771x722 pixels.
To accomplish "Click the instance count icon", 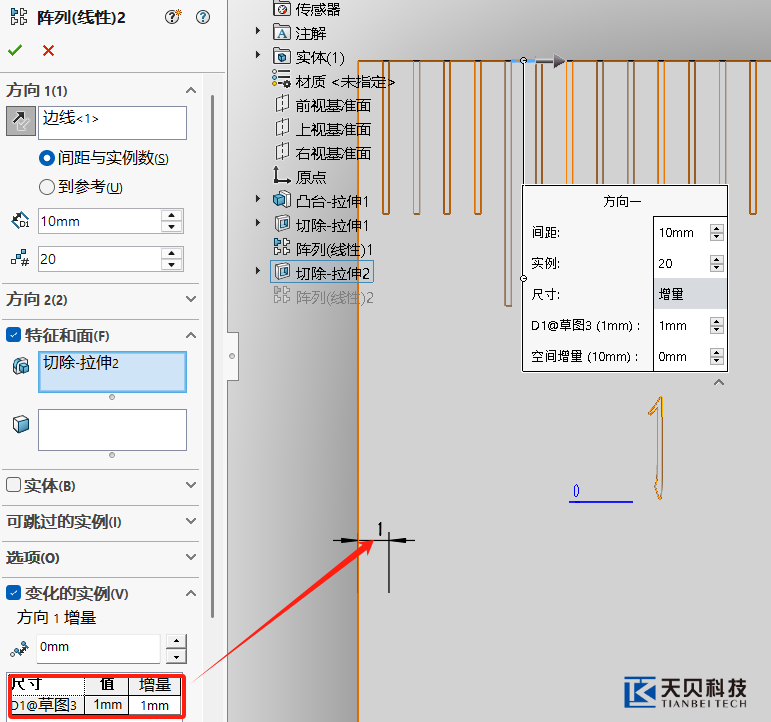I will click(20, 258).
